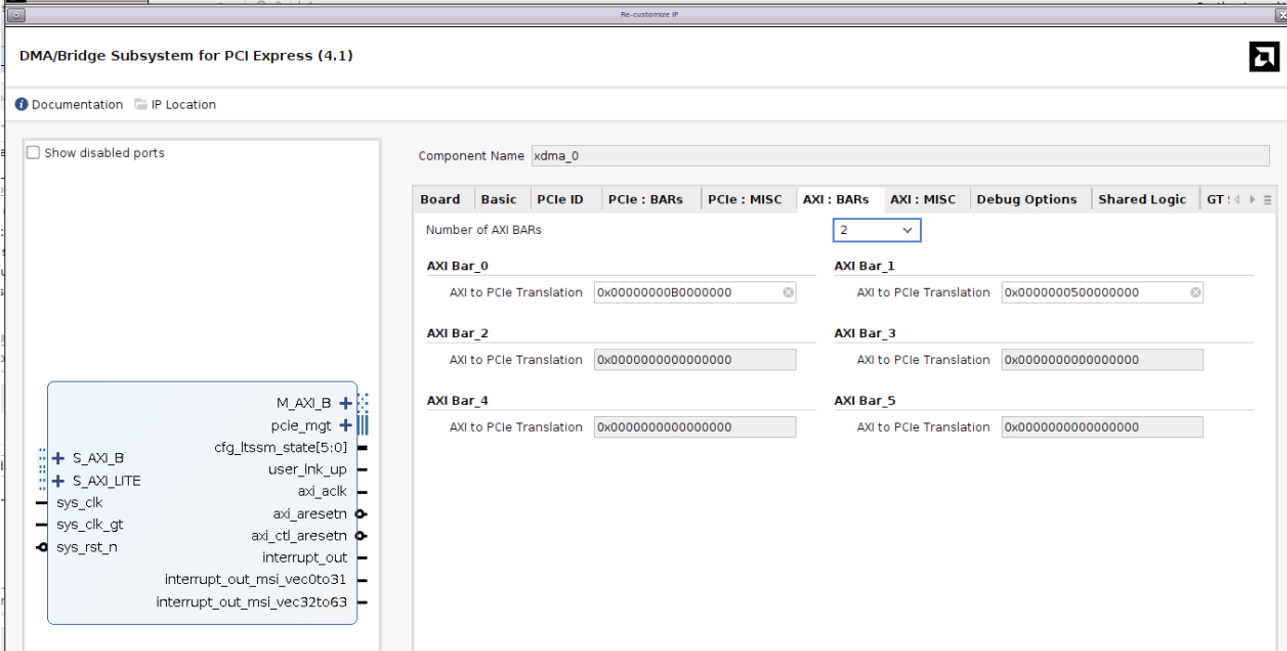Enable Show disabled ports checkbox
Screen dimensions: 1287x651
(33, 153)
